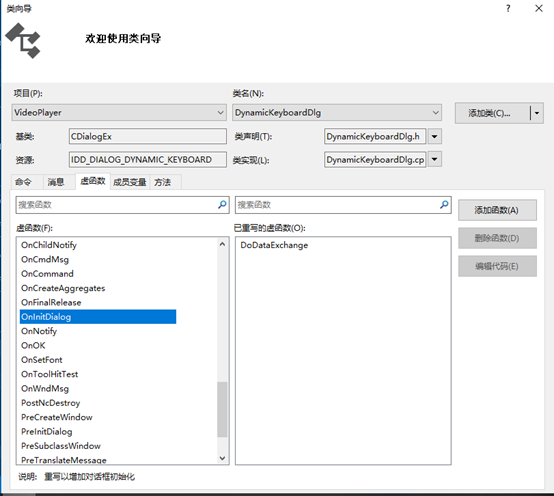Select OnCmdMsg in the list

pyautogui.click(x=45, y=259)
